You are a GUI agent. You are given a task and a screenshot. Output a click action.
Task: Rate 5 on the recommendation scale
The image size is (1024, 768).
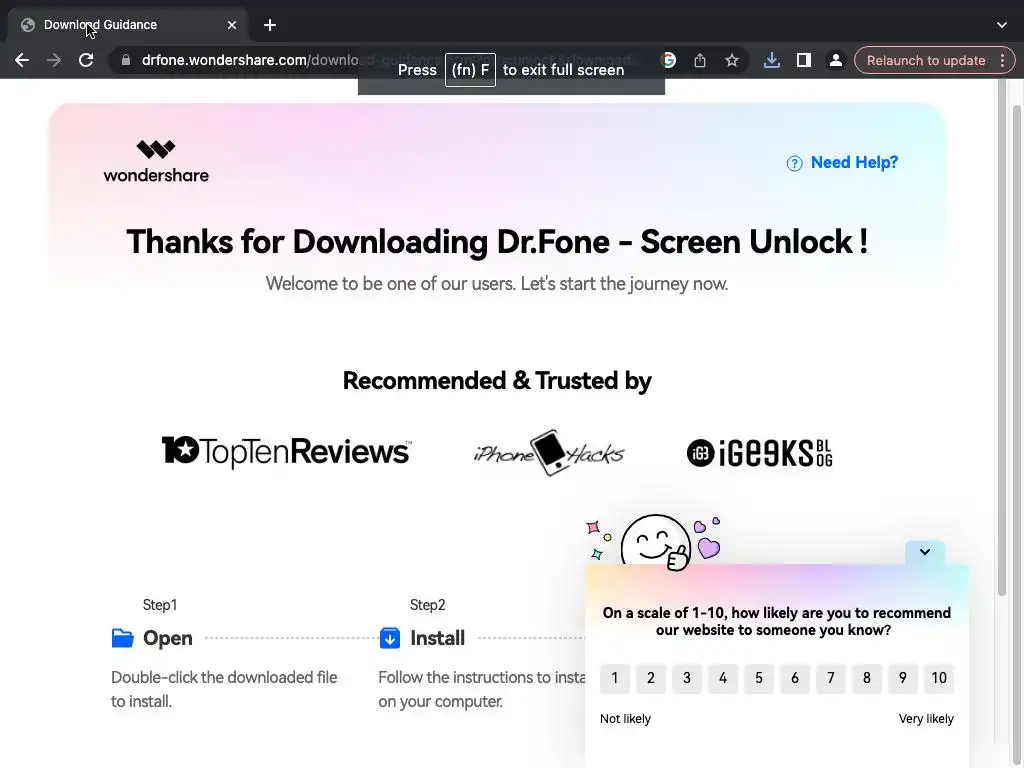pos(759,678)
